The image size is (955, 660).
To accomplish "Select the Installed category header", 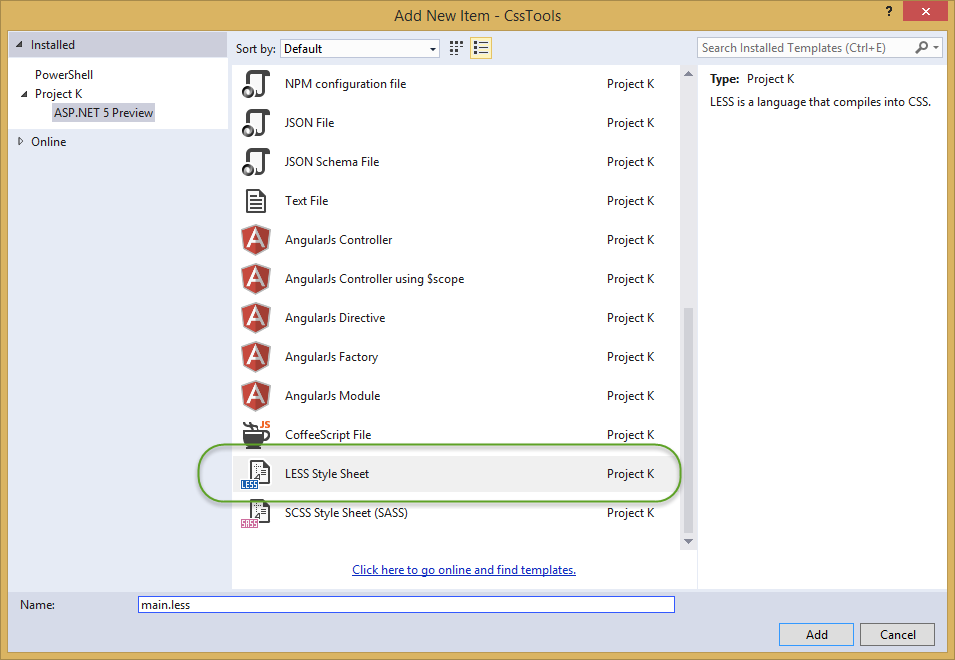I will pyautogui.click(x=53, y=45).
